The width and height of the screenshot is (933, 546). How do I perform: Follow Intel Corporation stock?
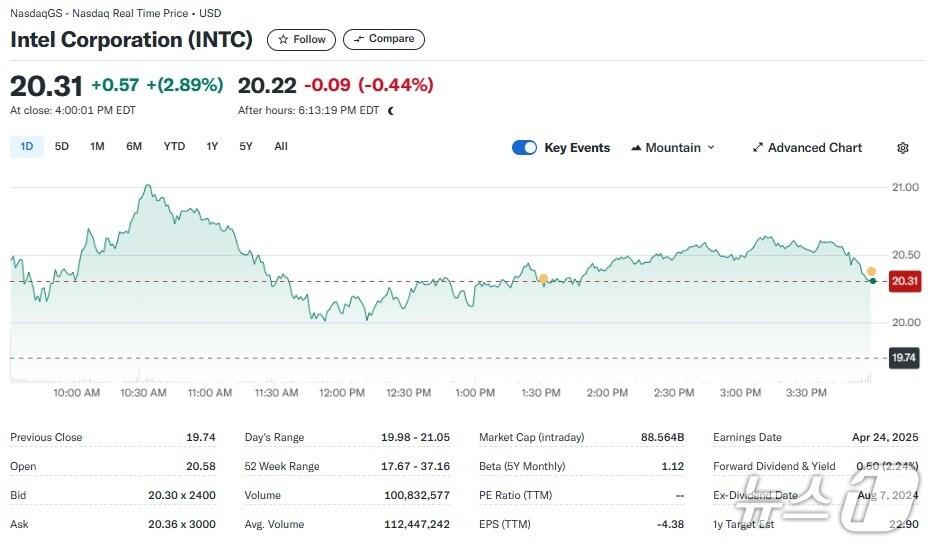point(302,39)
